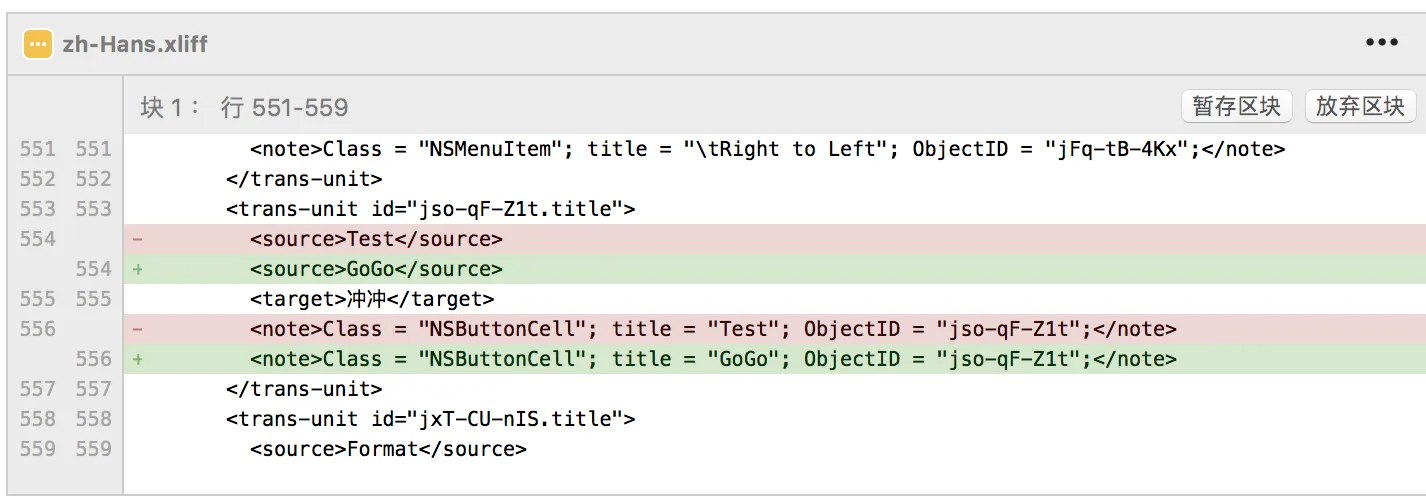Click the trans-unit id jxT-CU-nIS.title line
This screenshot has width=1426, height=504.
(x=431, y=419)
